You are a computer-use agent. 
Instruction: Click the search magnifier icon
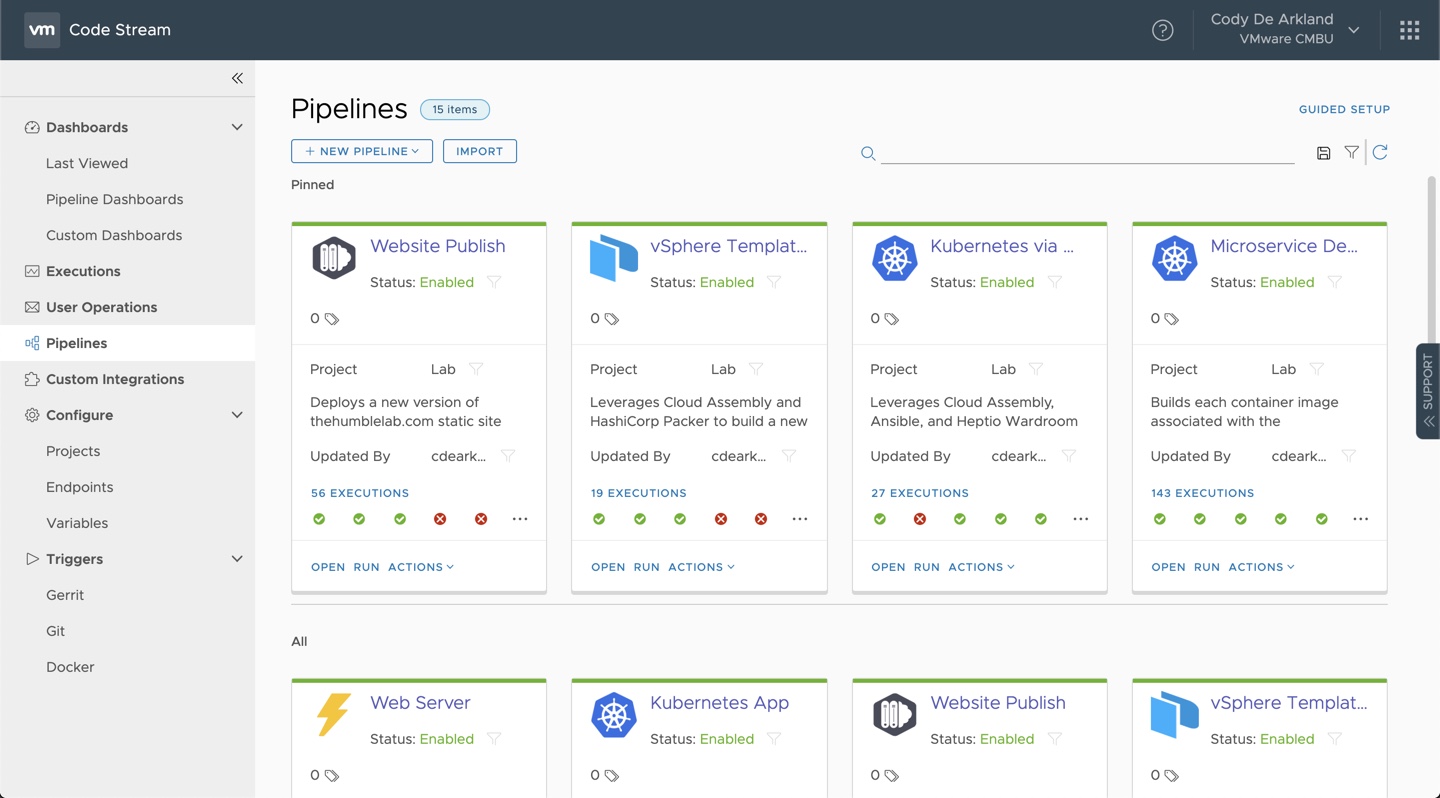pyautogui.click(x=868, y=153)
